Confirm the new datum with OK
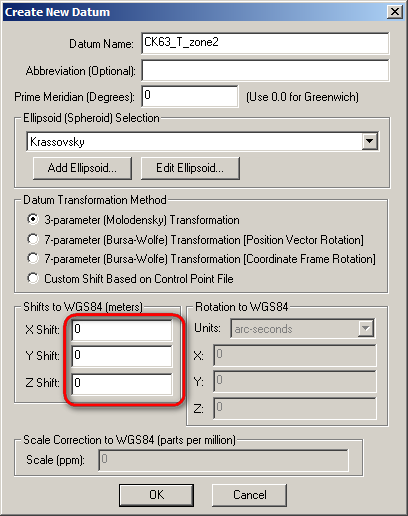408x516 pixels. (x=156, y=495)
